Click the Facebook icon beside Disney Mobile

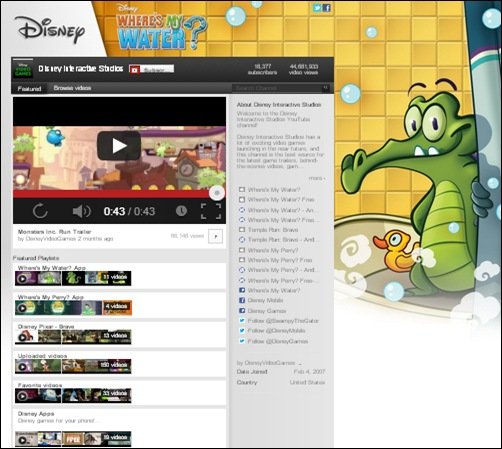coord(242,300)
